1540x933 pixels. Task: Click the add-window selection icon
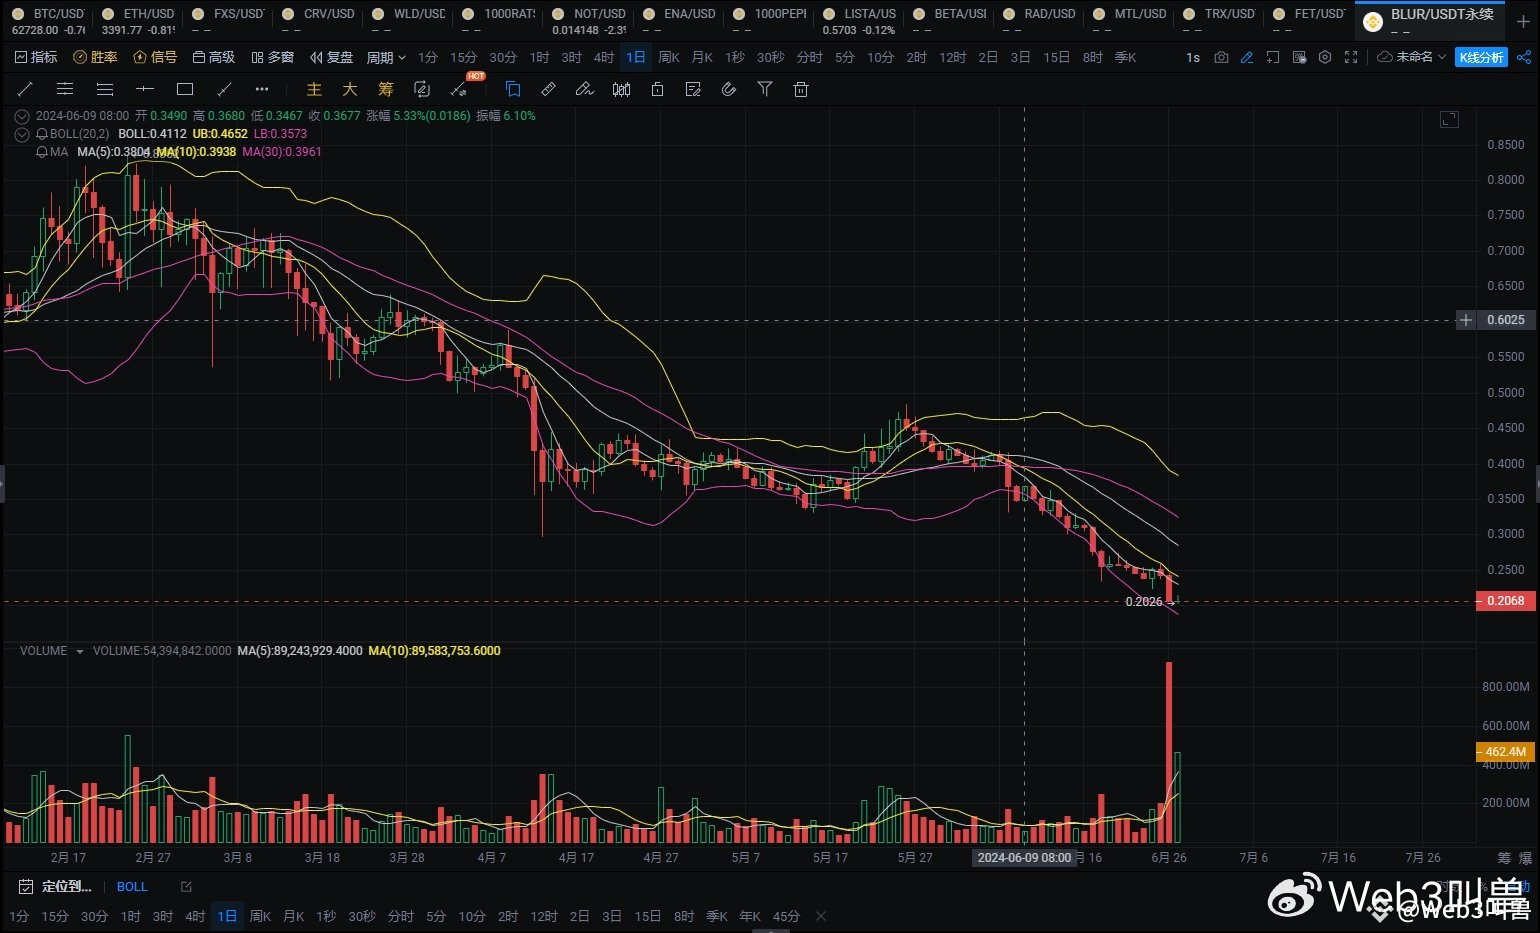[1273, 57]
